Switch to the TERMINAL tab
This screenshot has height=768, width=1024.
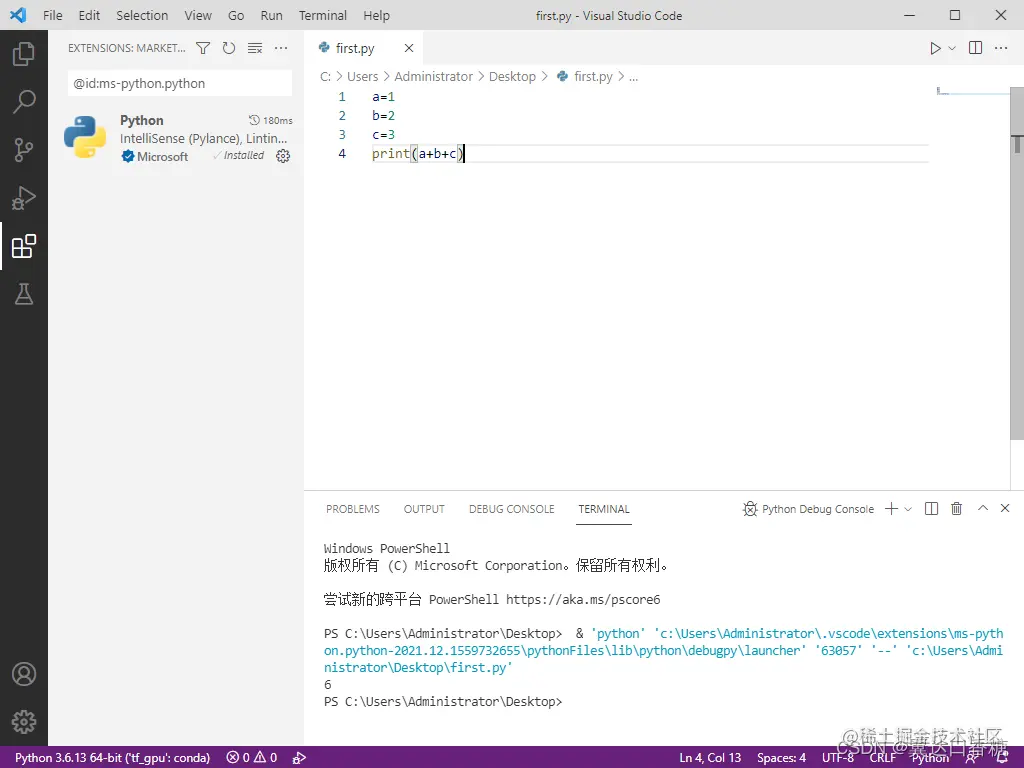(x=603, y=509)
